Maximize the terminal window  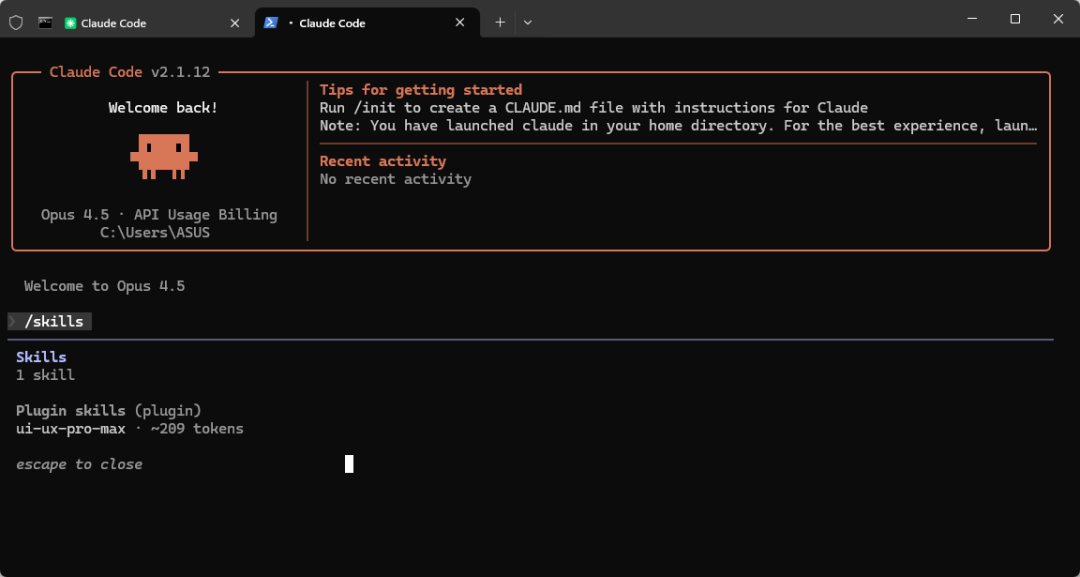point(1015,19)
